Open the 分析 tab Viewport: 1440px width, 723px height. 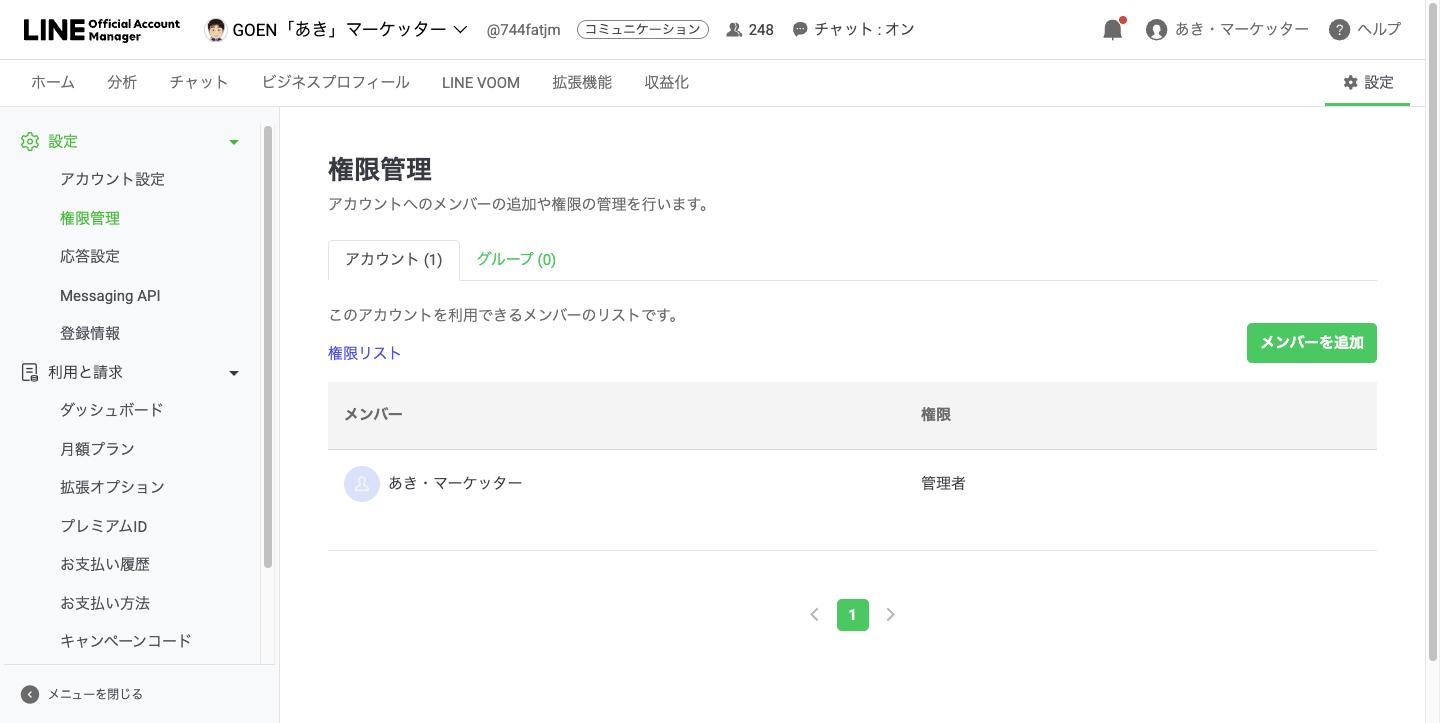click(122, 83)
